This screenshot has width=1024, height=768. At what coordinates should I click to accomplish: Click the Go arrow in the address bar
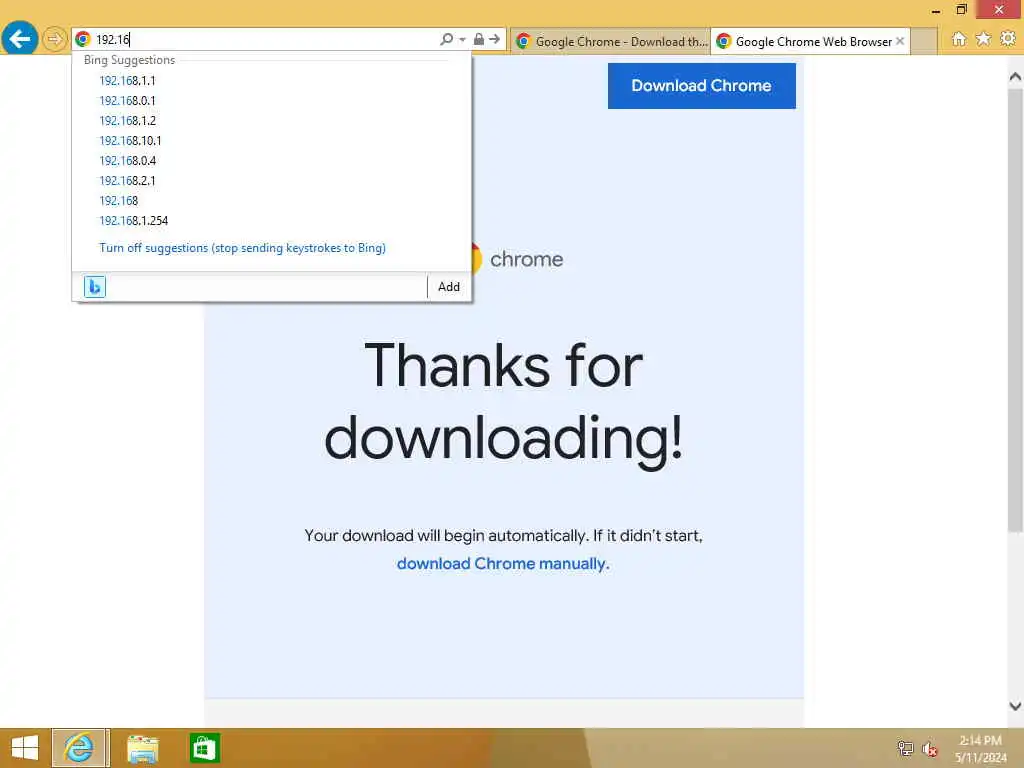click(x=494, y=39)
